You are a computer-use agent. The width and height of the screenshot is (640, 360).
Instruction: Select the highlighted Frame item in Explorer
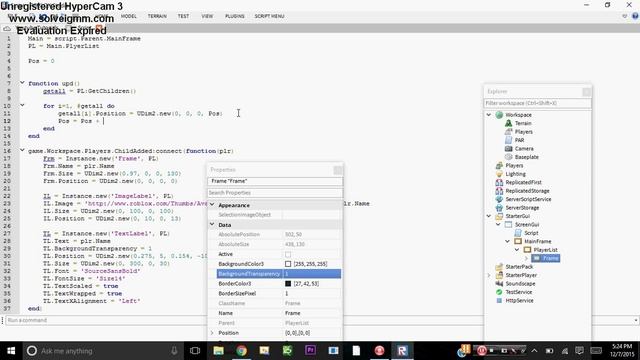[546, 258]
